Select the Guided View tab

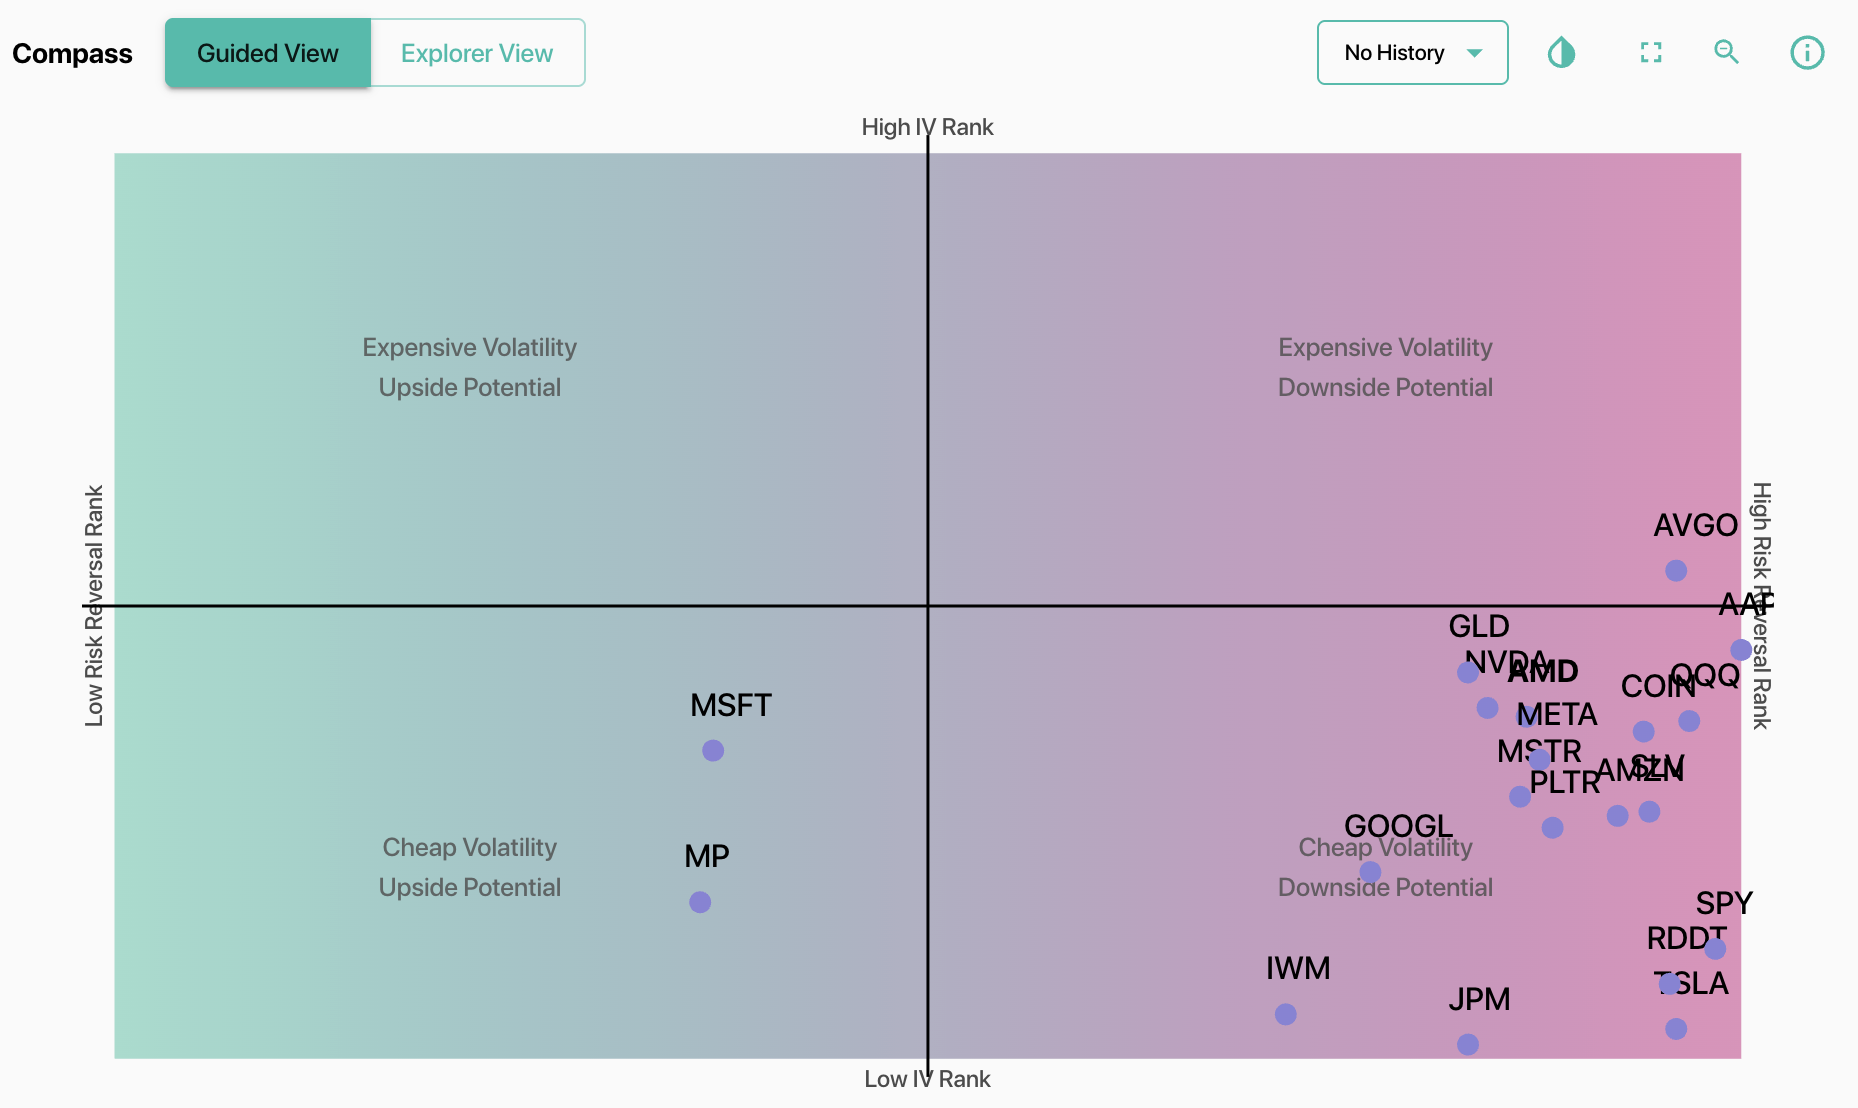pos(268,53)
